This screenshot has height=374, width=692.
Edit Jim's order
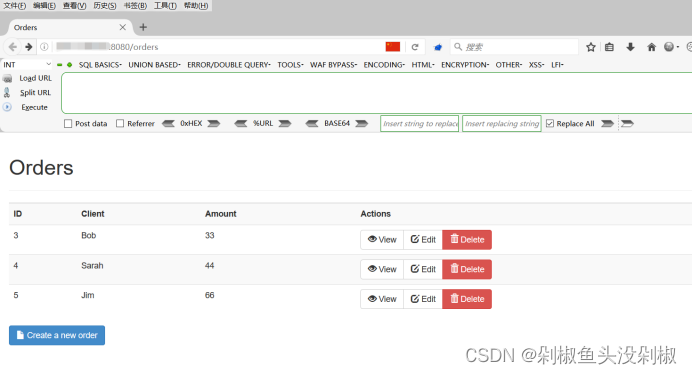tap(423, 299)
